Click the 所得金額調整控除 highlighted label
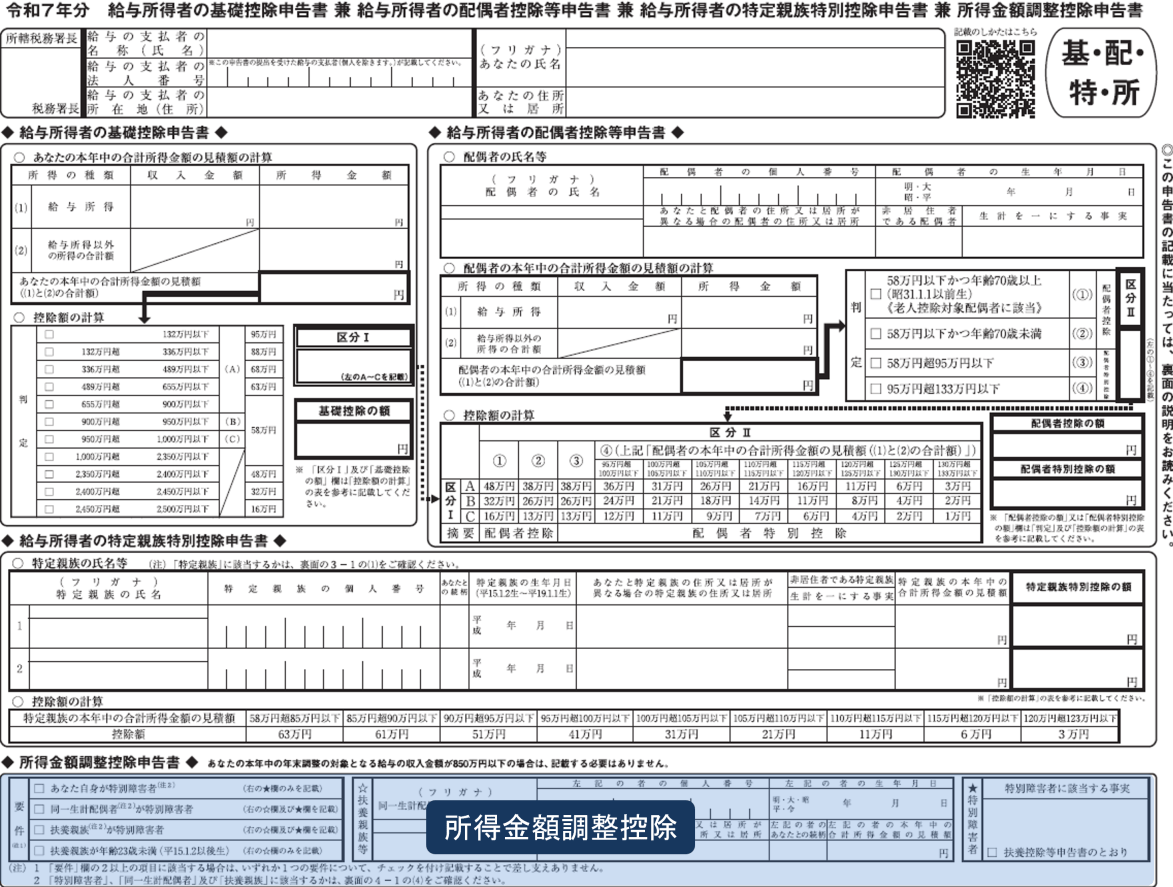The height and width of the screenshot is (887, 1173). pyautogui.click(x=560, y=828)
